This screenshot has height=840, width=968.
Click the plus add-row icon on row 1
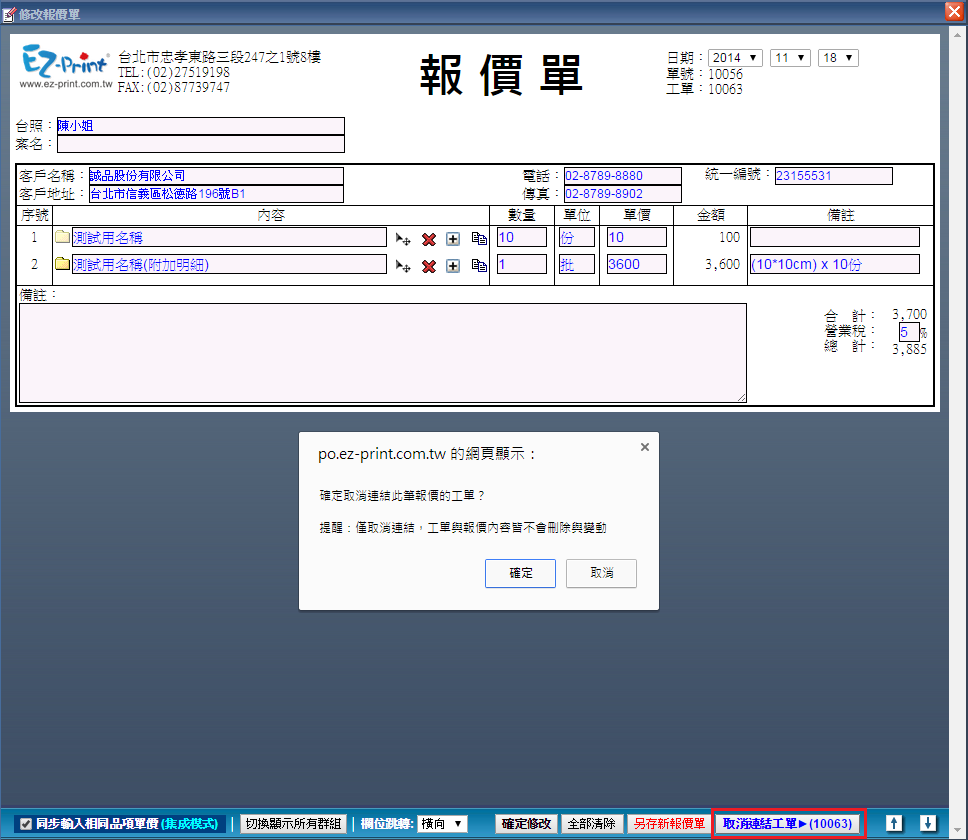coord(453,239)
